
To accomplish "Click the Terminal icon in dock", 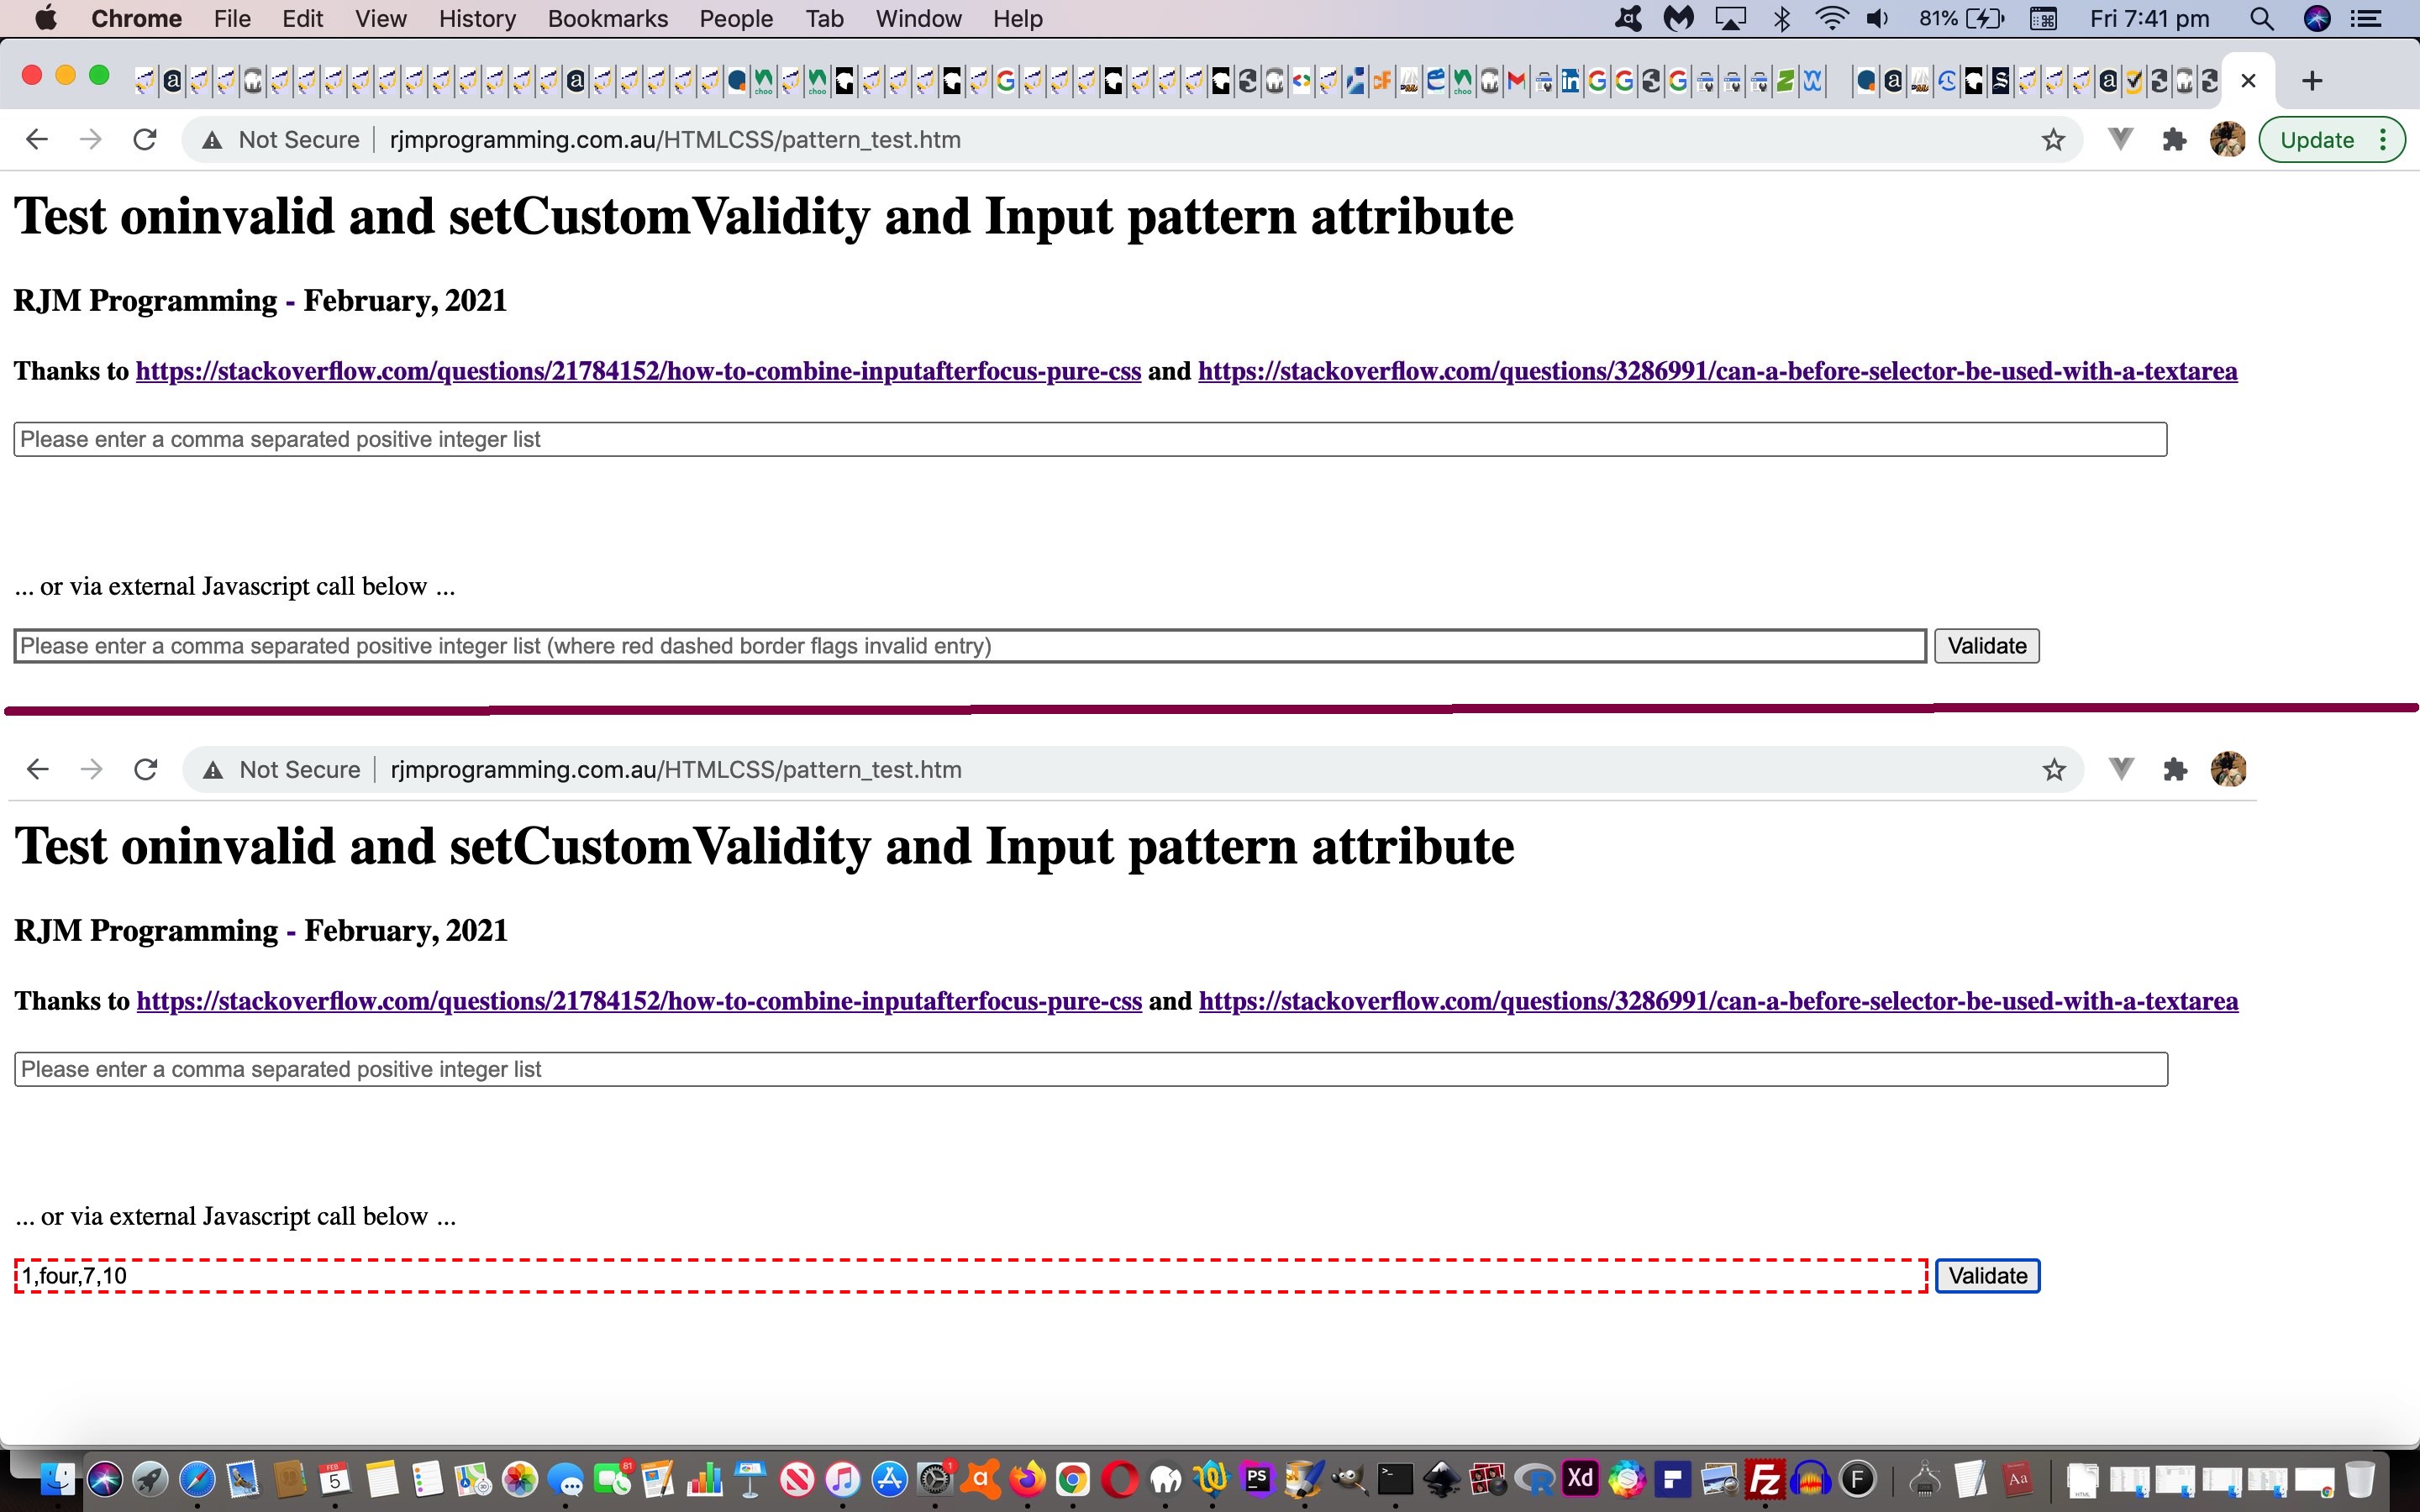I will [1392, 1478].
